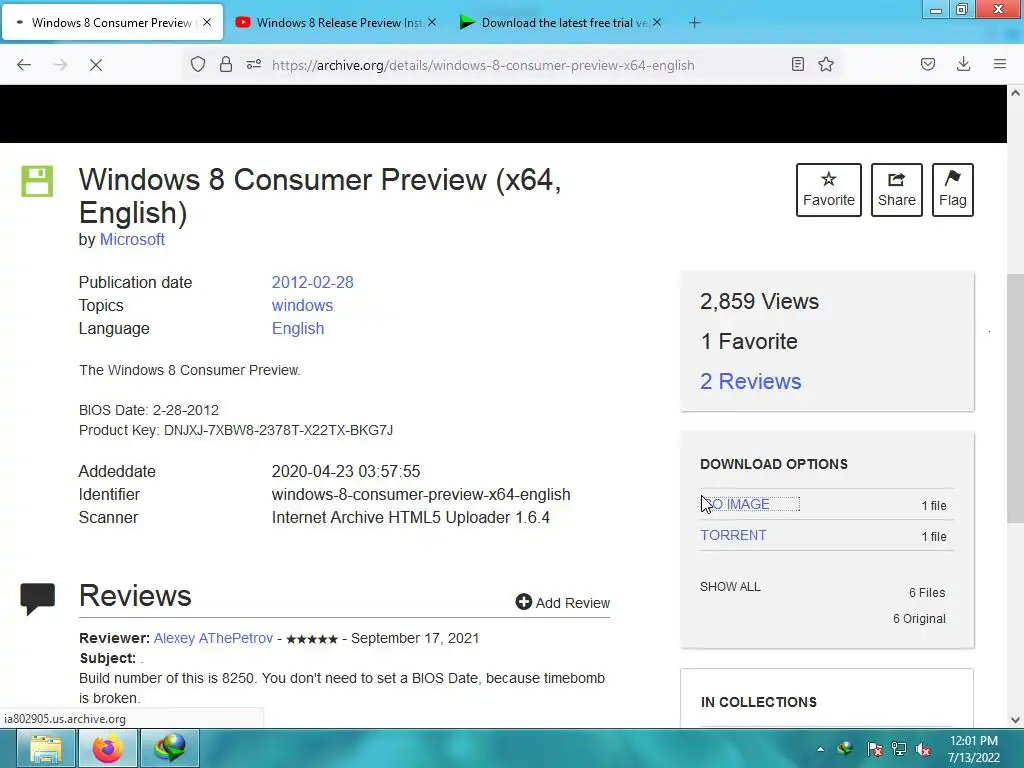Open reviewer Alexey AThePetrov's profile

tap(213, 638)
